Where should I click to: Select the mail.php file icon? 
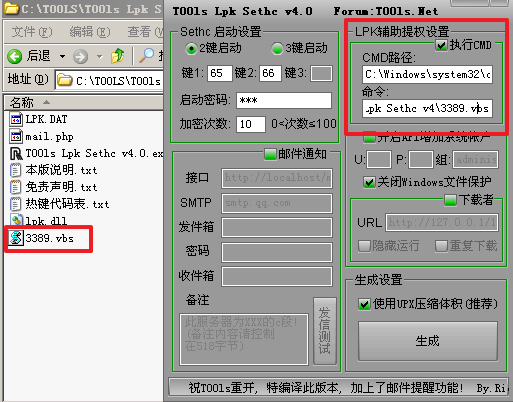coord(15,136)
